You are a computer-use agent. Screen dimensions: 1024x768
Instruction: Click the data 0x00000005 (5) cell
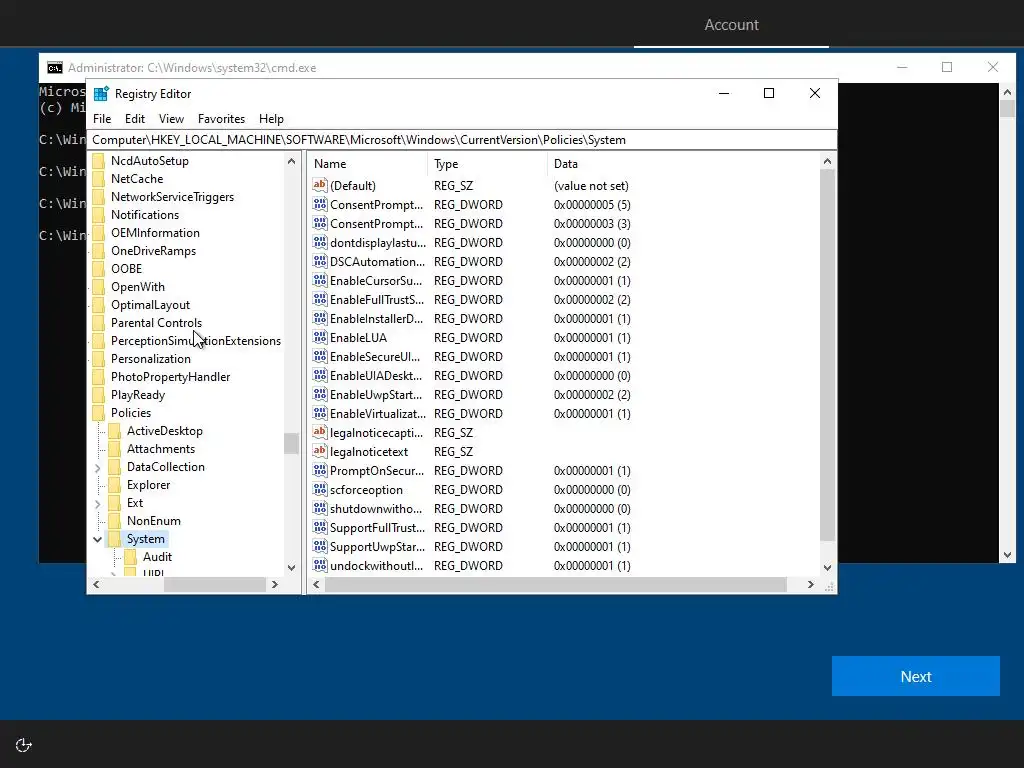(x=592, y=204)
